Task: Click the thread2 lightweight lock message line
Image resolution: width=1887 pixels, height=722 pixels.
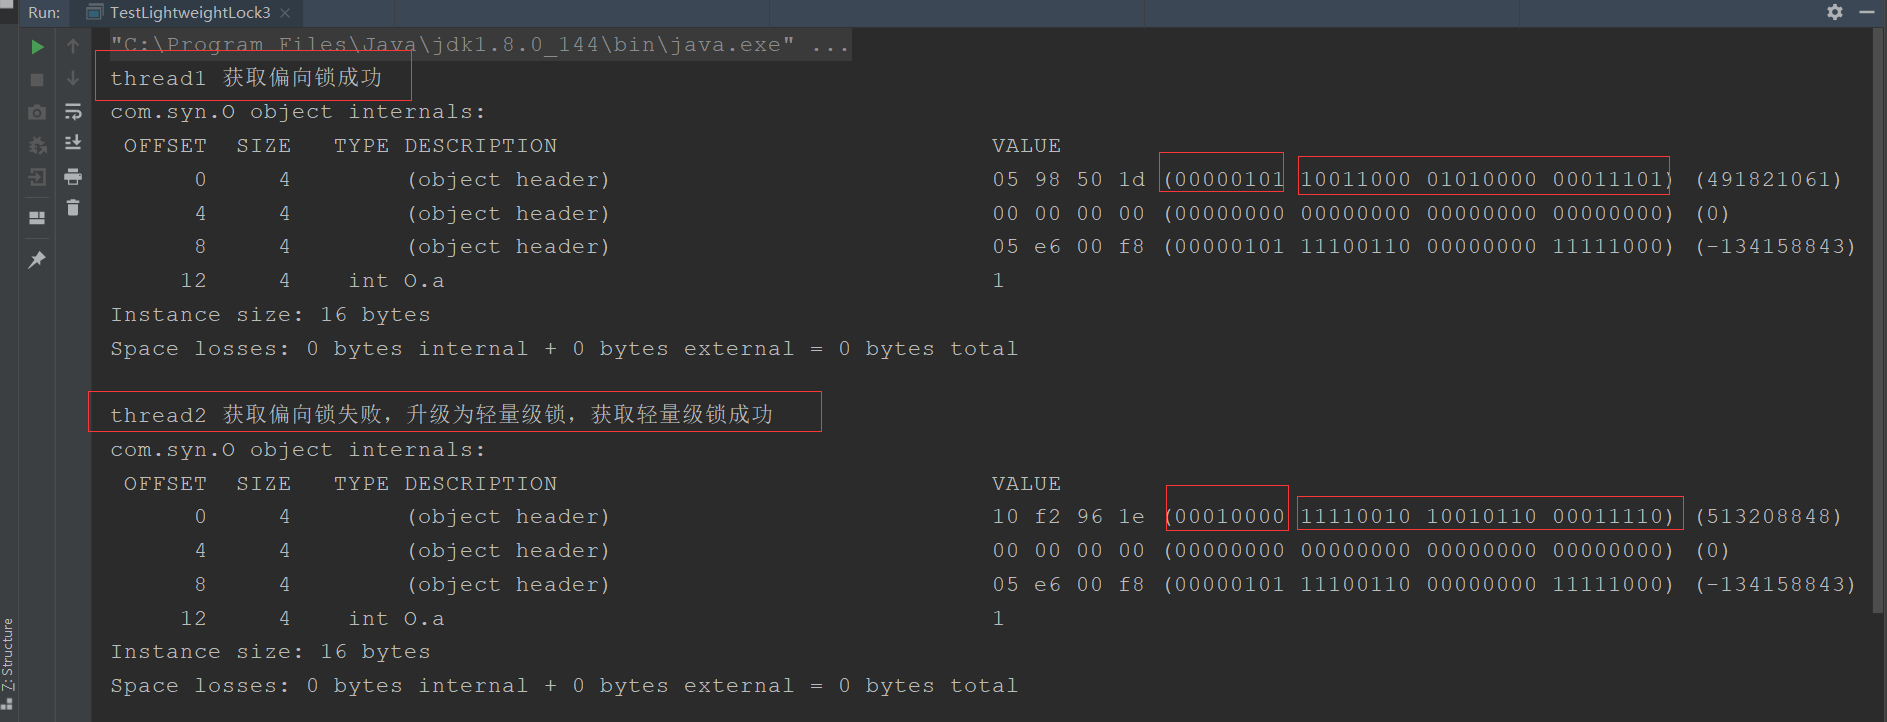Action: pyautogui.click(x=441, y=414)
